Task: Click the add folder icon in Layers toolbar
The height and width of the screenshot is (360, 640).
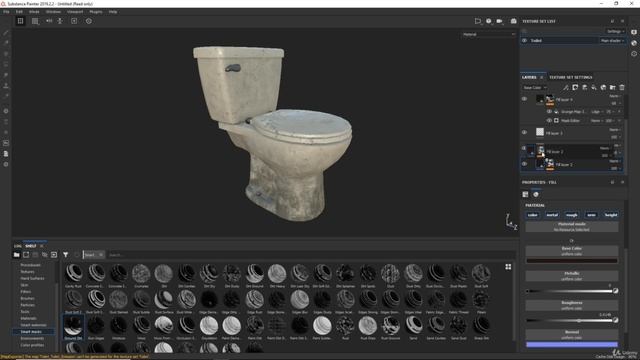Action: (613, 87)
